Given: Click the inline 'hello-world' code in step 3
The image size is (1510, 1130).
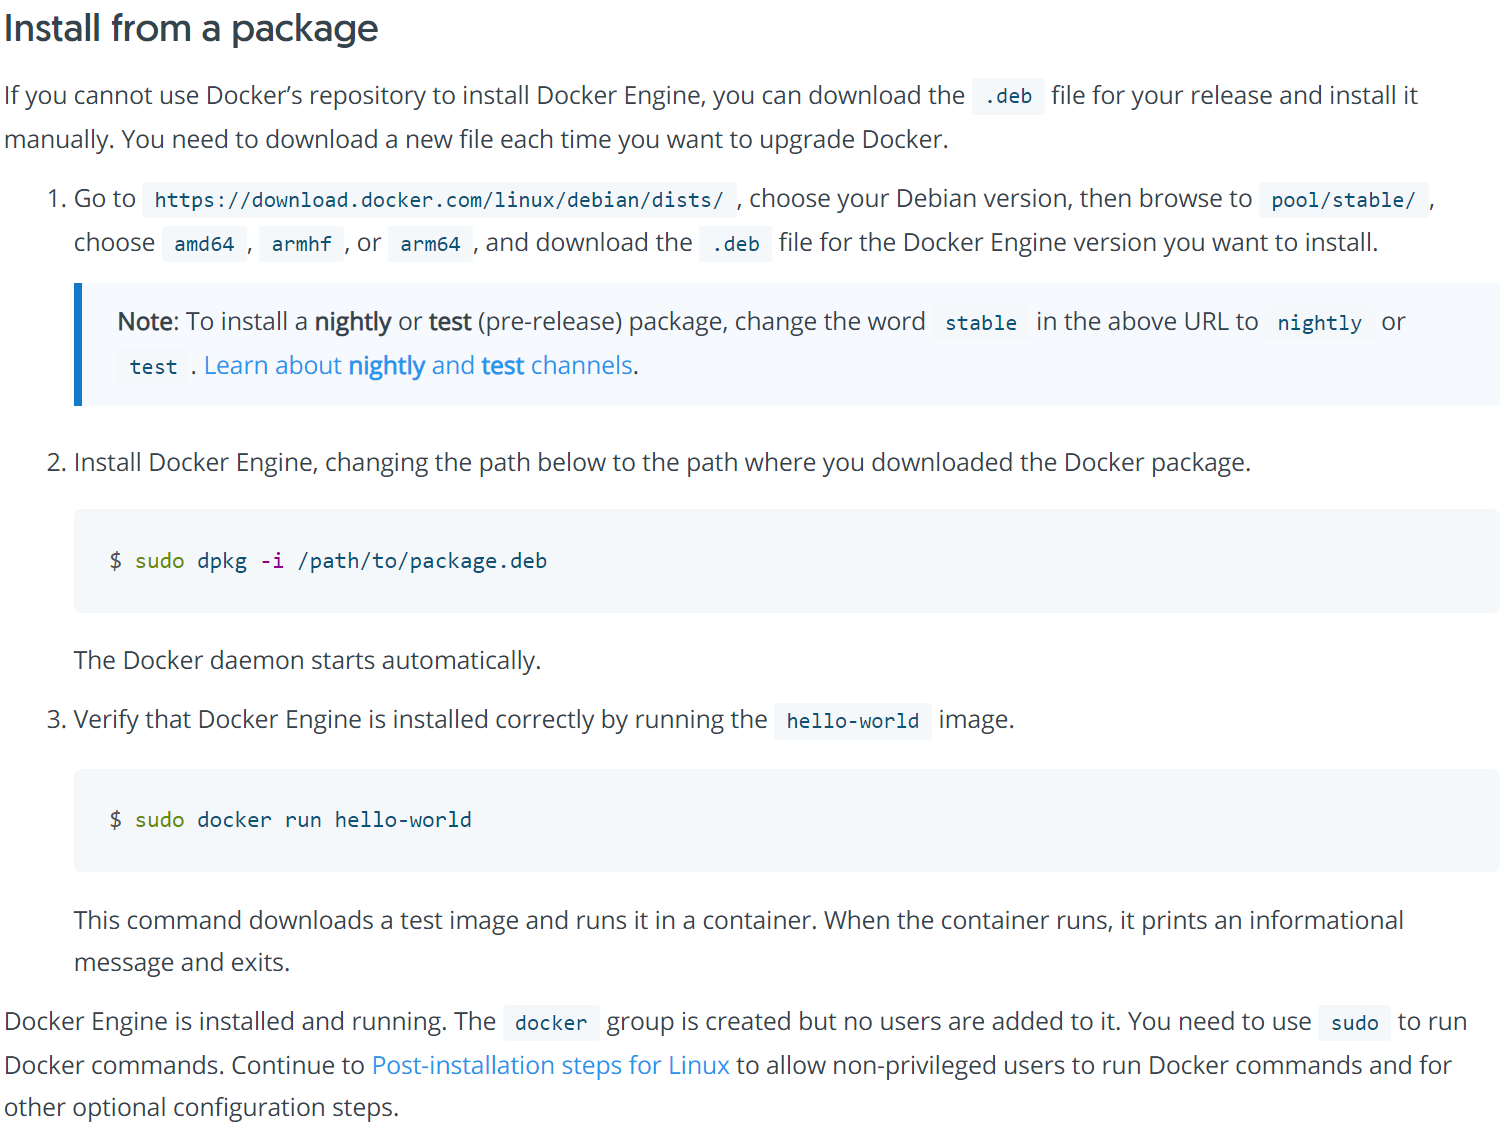Looking at the screenshot, I should point(853,721).
